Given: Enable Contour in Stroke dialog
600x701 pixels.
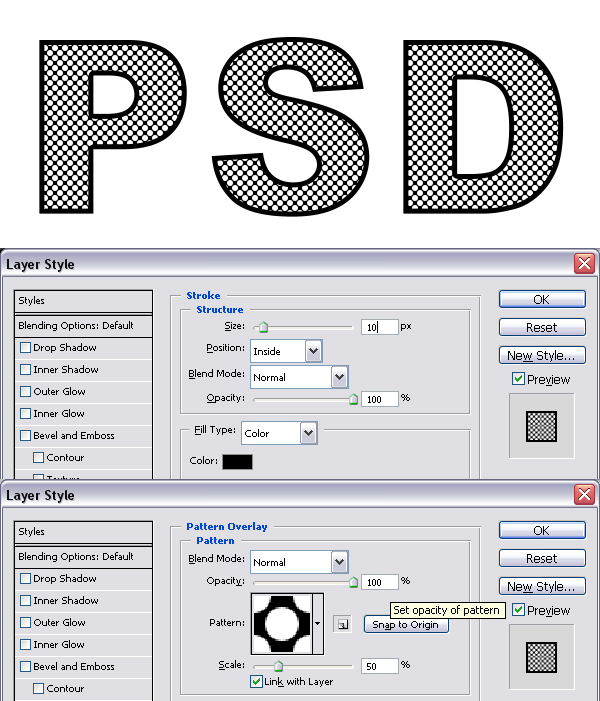Looking at the screenshot, I should tap(38, 457).
